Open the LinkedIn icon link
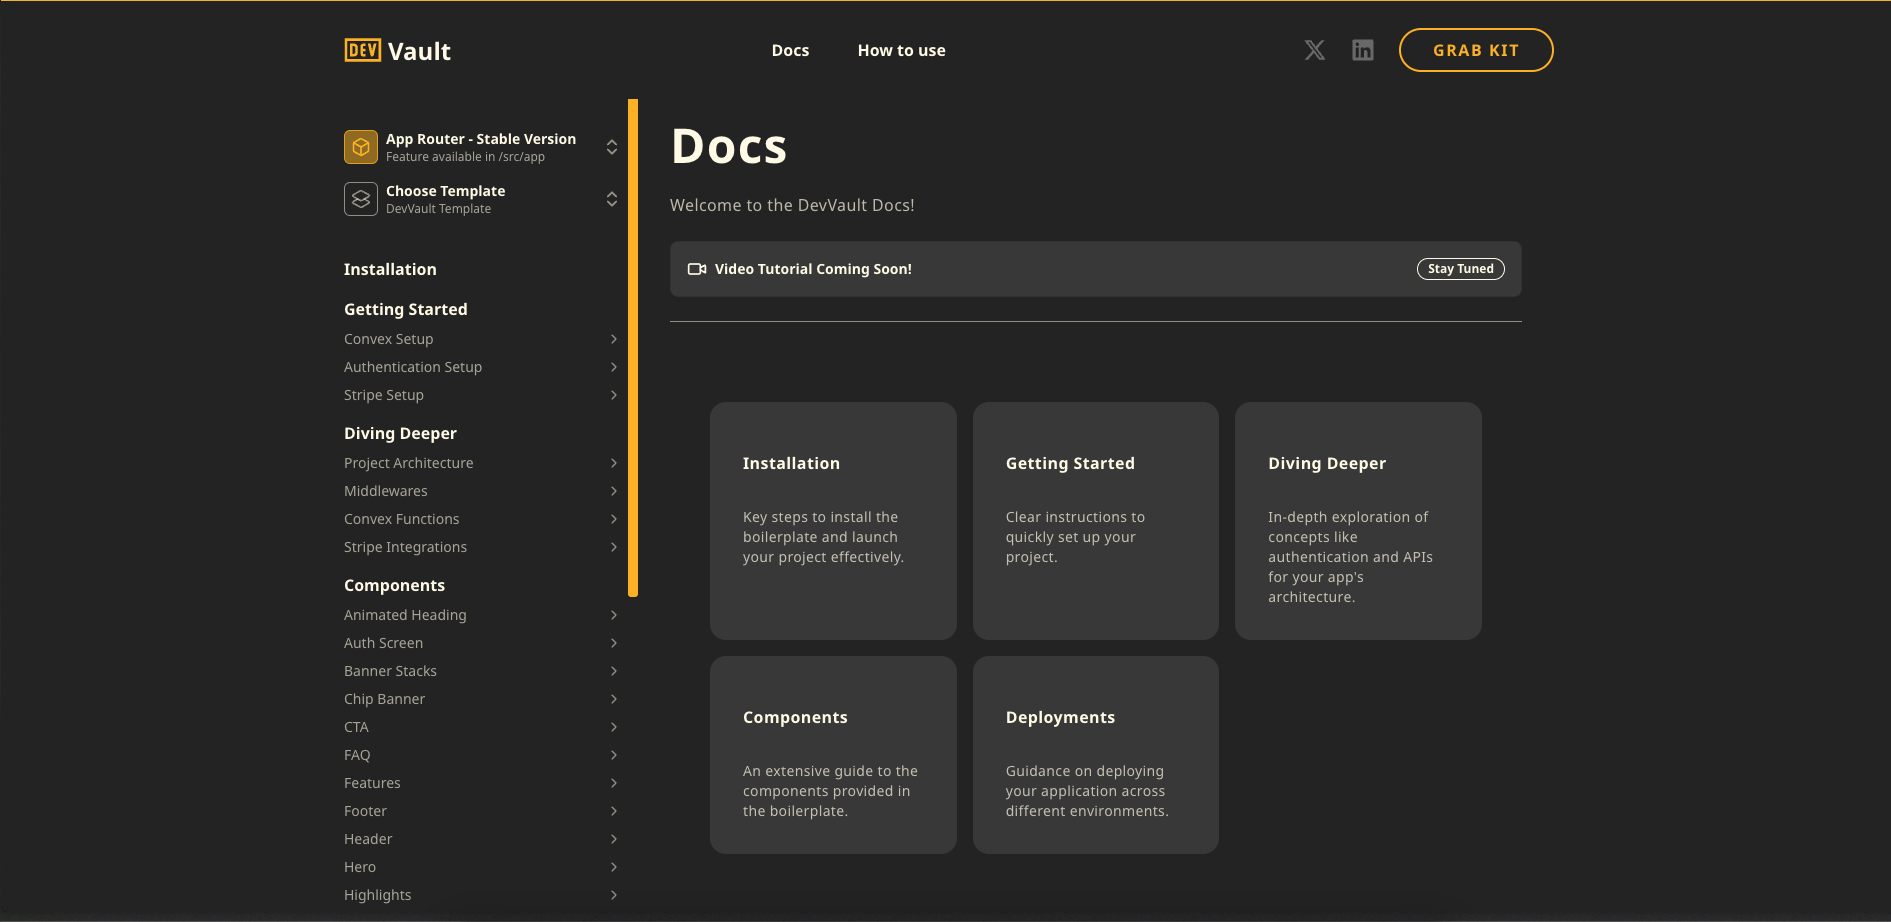This screenshot has width=1891, height=922. 1363,50
